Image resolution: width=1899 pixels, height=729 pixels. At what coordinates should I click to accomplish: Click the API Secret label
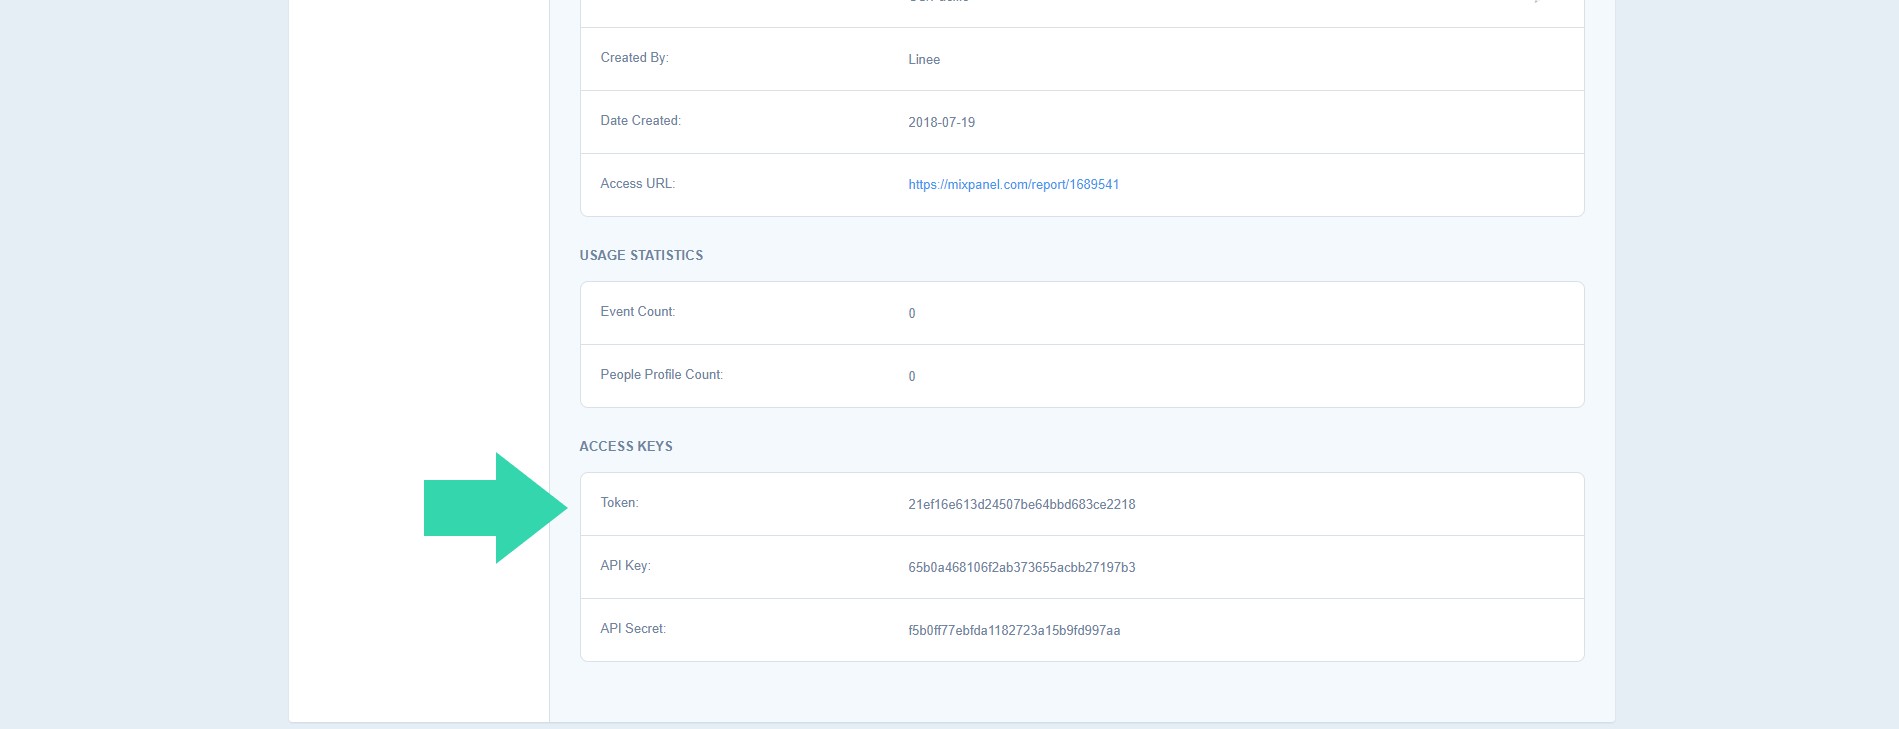coord(632,629)
